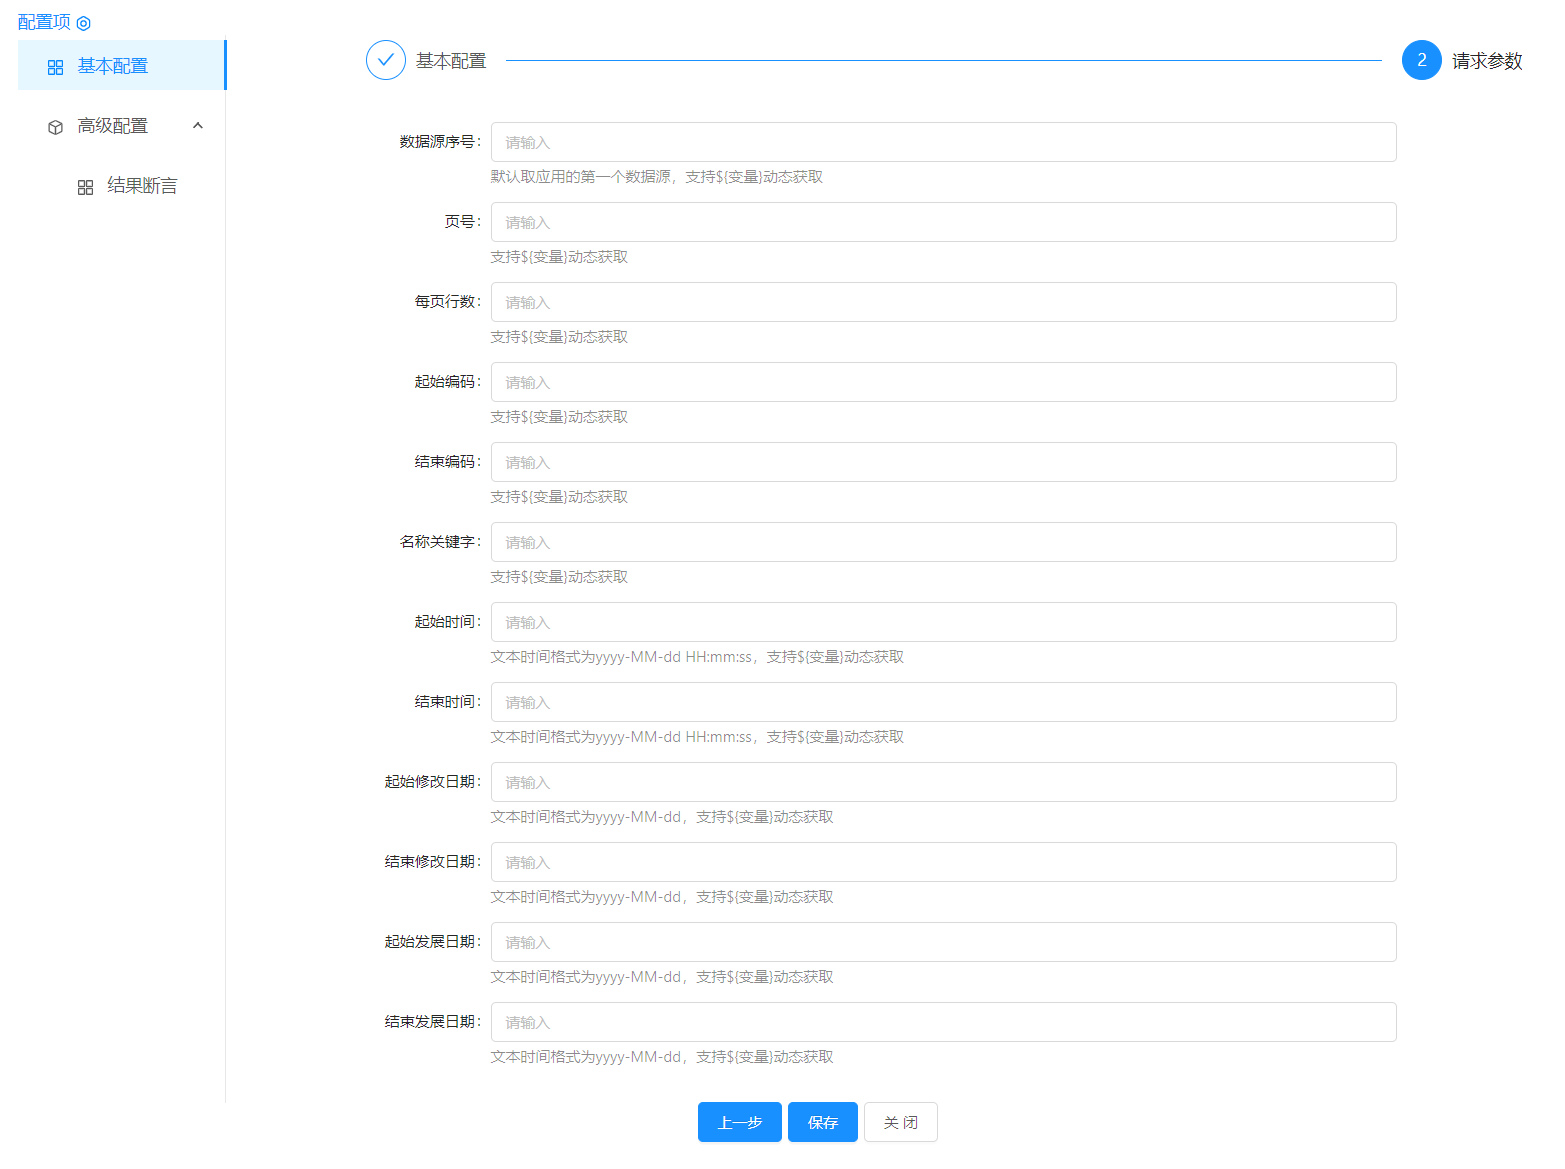The height and width of the screenshot is (1169, 1565).
Task: Open the 基本配置 sidebar menu item
Action: 113,66
